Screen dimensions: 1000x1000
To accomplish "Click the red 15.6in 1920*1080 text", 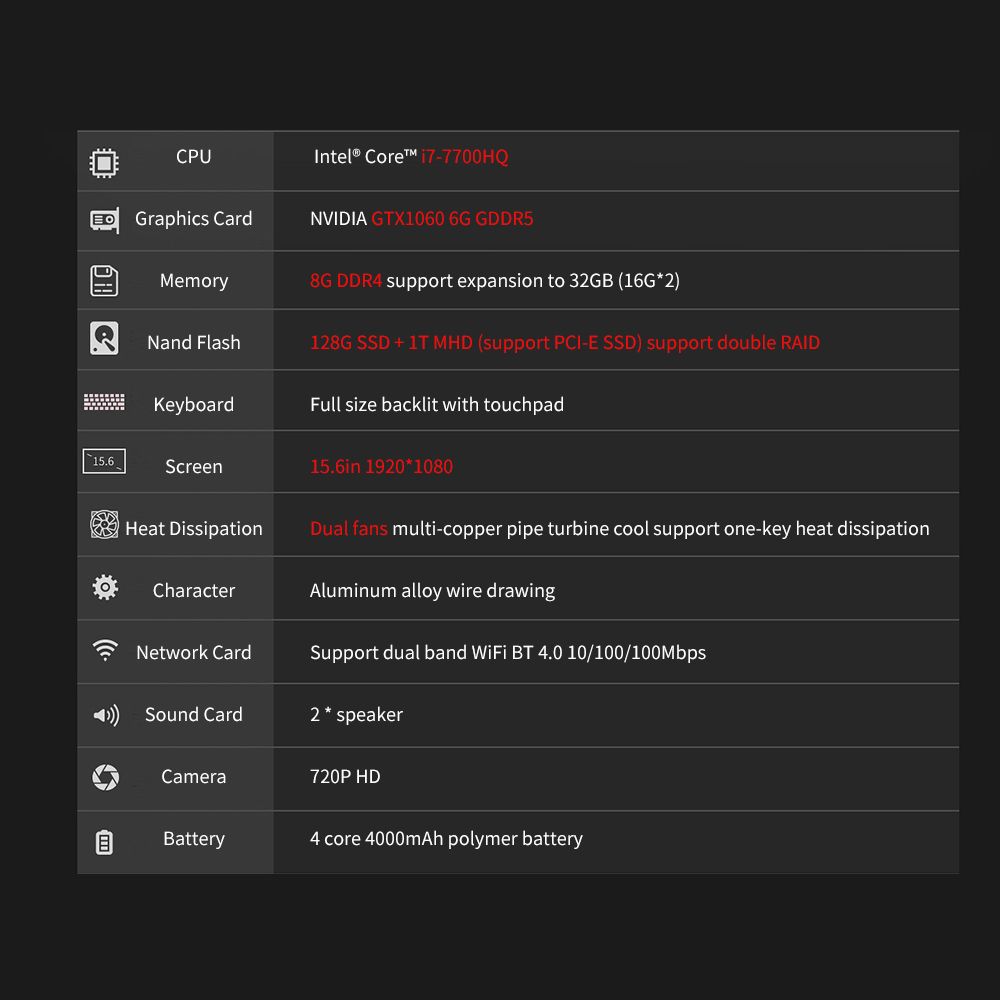I will pos(381,467).
